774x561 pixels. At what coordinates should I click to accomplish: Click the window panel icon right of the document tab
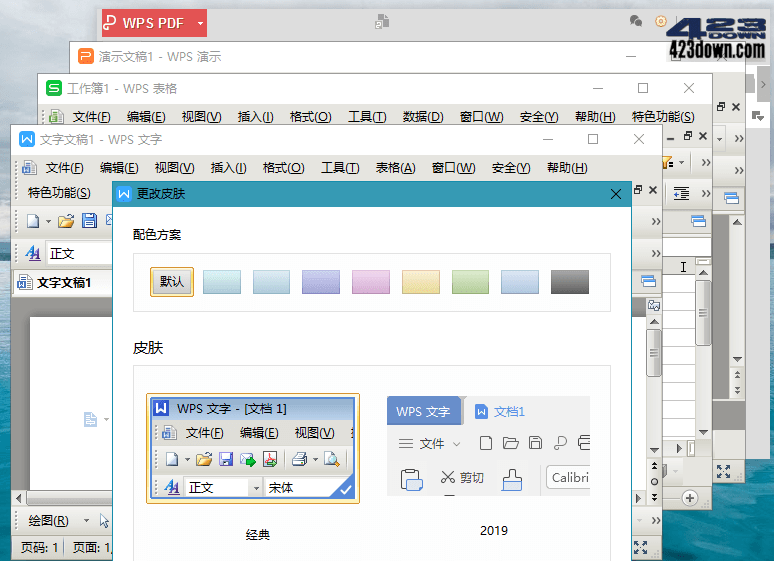[x=648, y=281]
